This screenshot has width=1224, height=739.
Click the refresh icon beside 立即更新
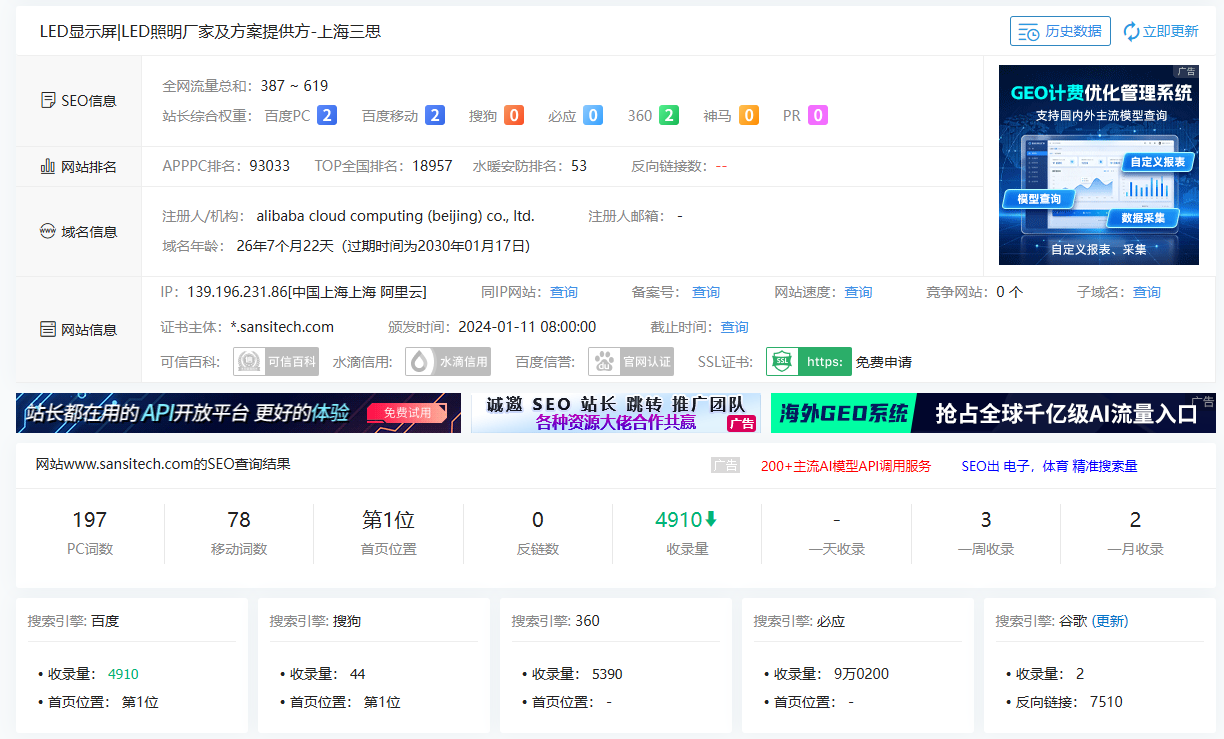(1131, 32)
